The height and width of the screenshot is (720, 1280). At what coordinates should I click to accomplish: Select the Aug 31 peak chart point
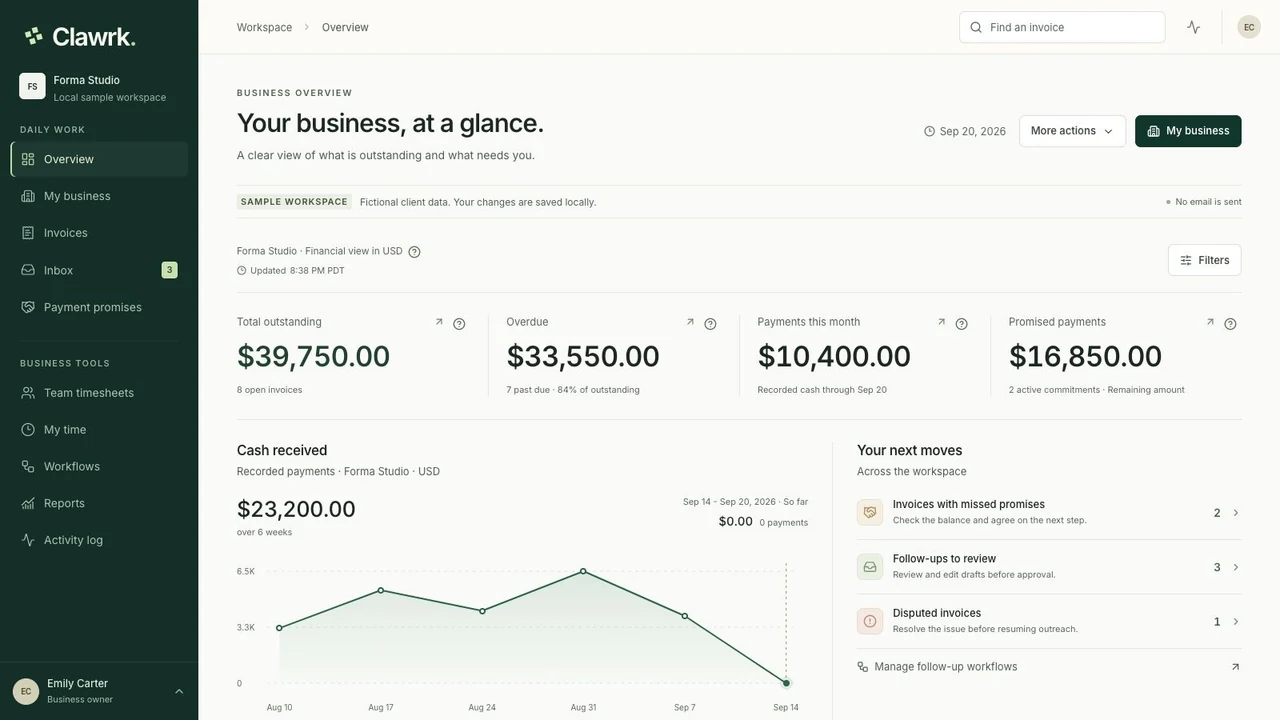coord(583,571)
